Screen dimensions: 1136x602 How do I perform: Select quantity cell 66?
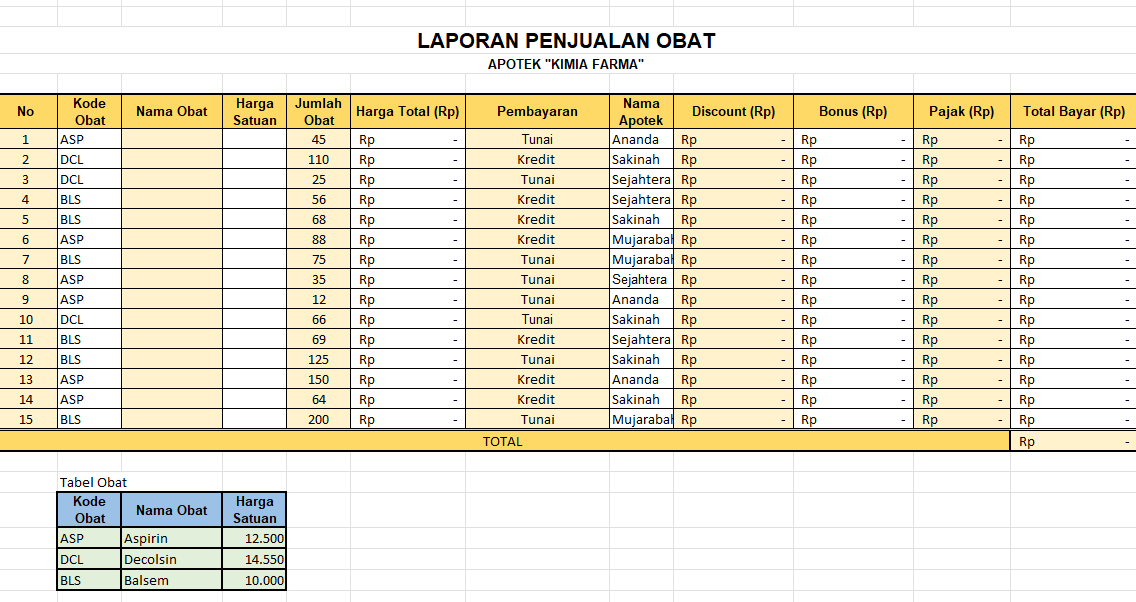click(319, 319)
